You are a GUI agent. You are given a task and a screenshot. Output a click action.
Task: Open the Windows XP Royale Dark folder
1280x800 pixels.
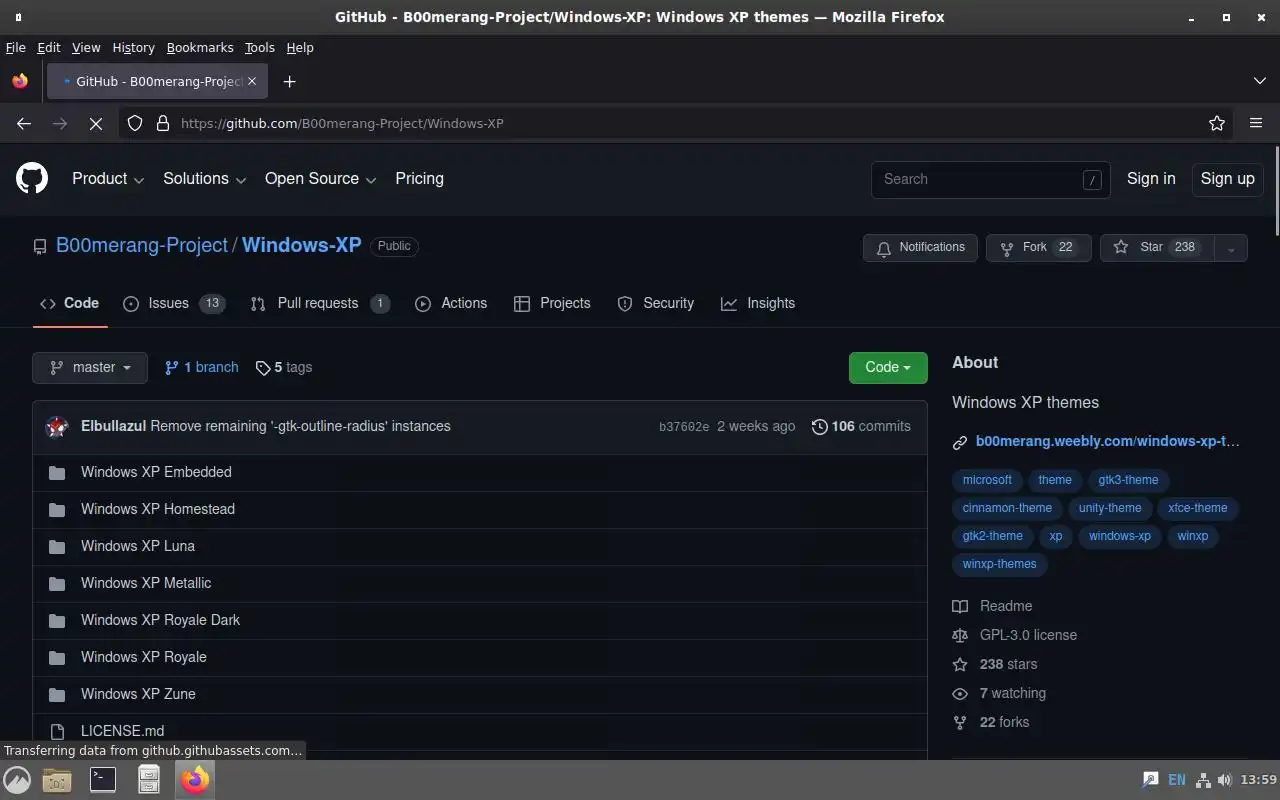click(160, 620)
